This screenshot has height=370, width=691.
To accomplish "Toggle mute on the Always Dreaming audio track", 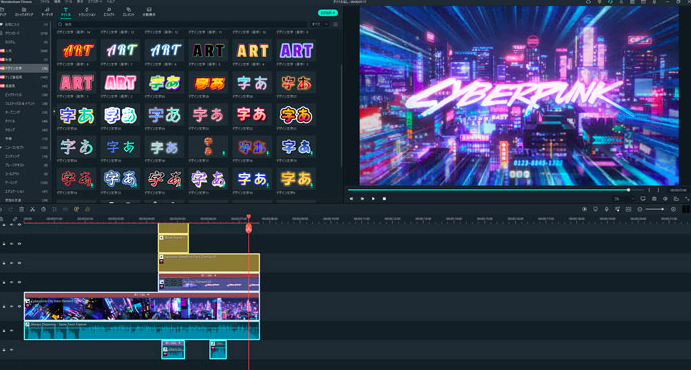I will (x=12, y=330).
